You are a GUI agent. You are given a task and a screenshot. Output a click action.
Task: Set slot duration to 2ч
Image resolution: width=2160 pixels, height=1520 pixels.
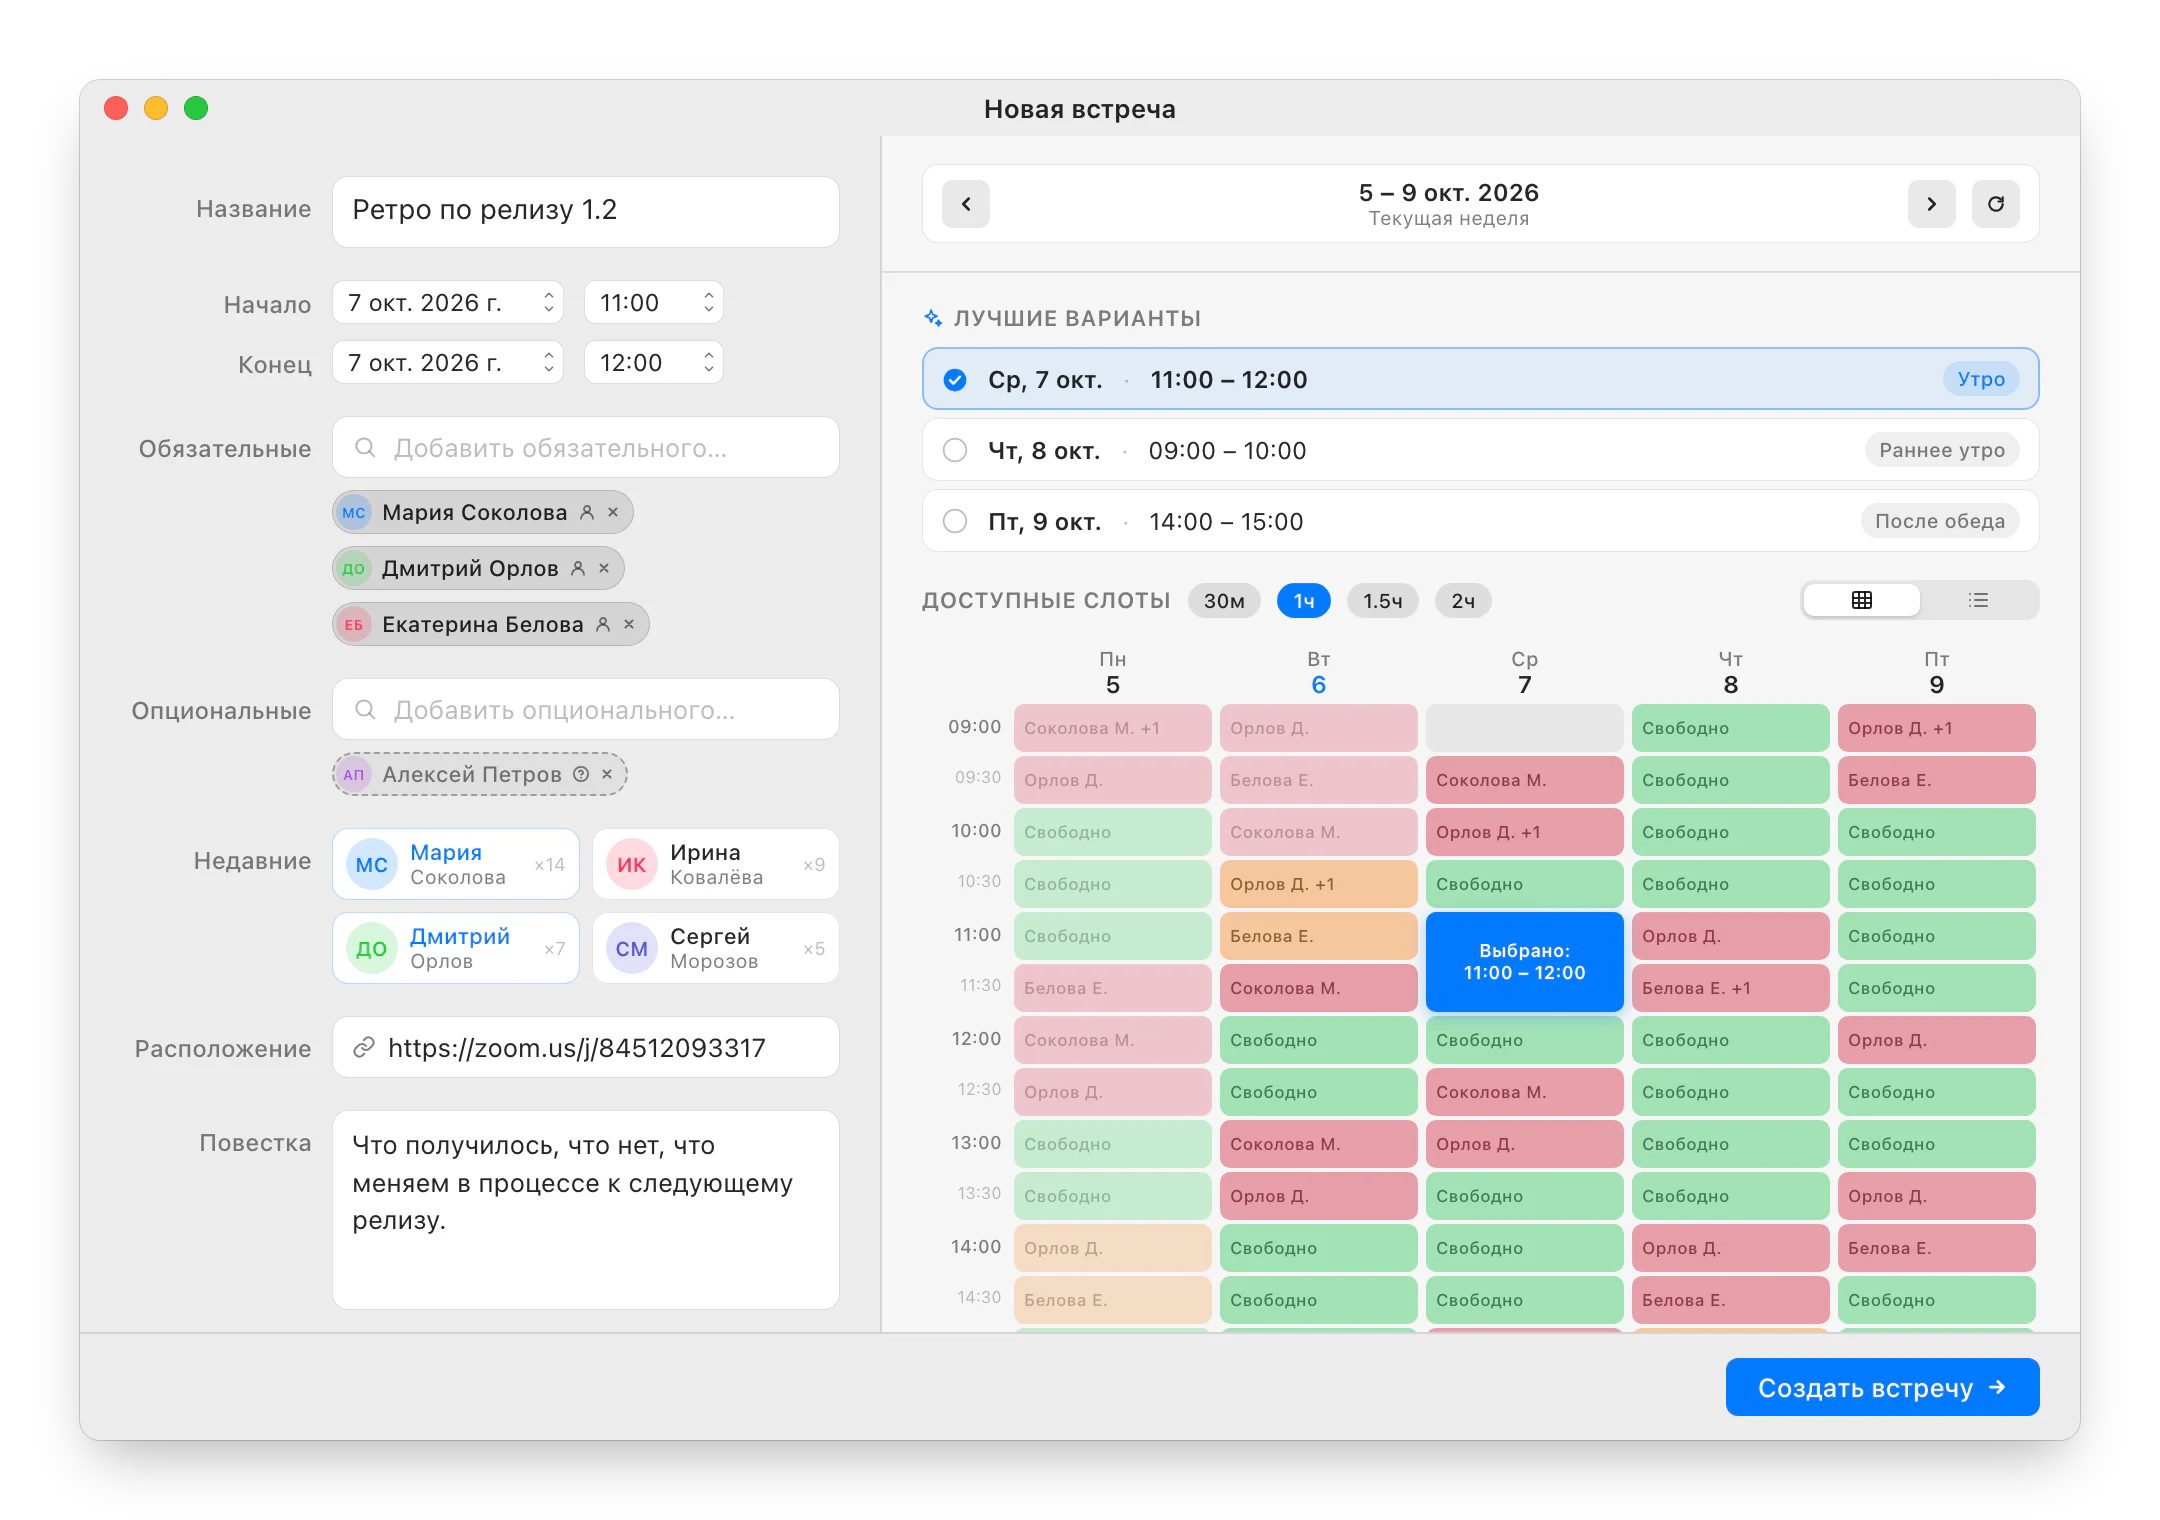(1463, 601)
